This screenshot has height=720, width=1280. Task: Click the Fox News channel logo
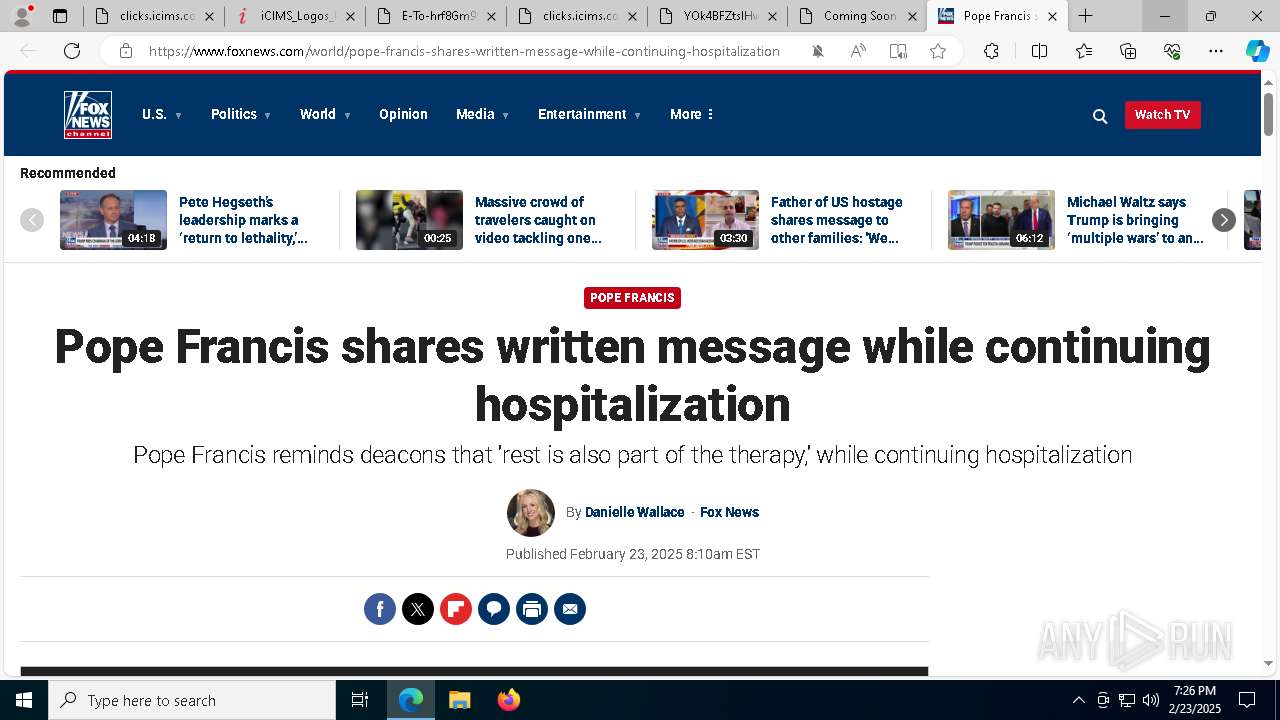click(88, 115)
